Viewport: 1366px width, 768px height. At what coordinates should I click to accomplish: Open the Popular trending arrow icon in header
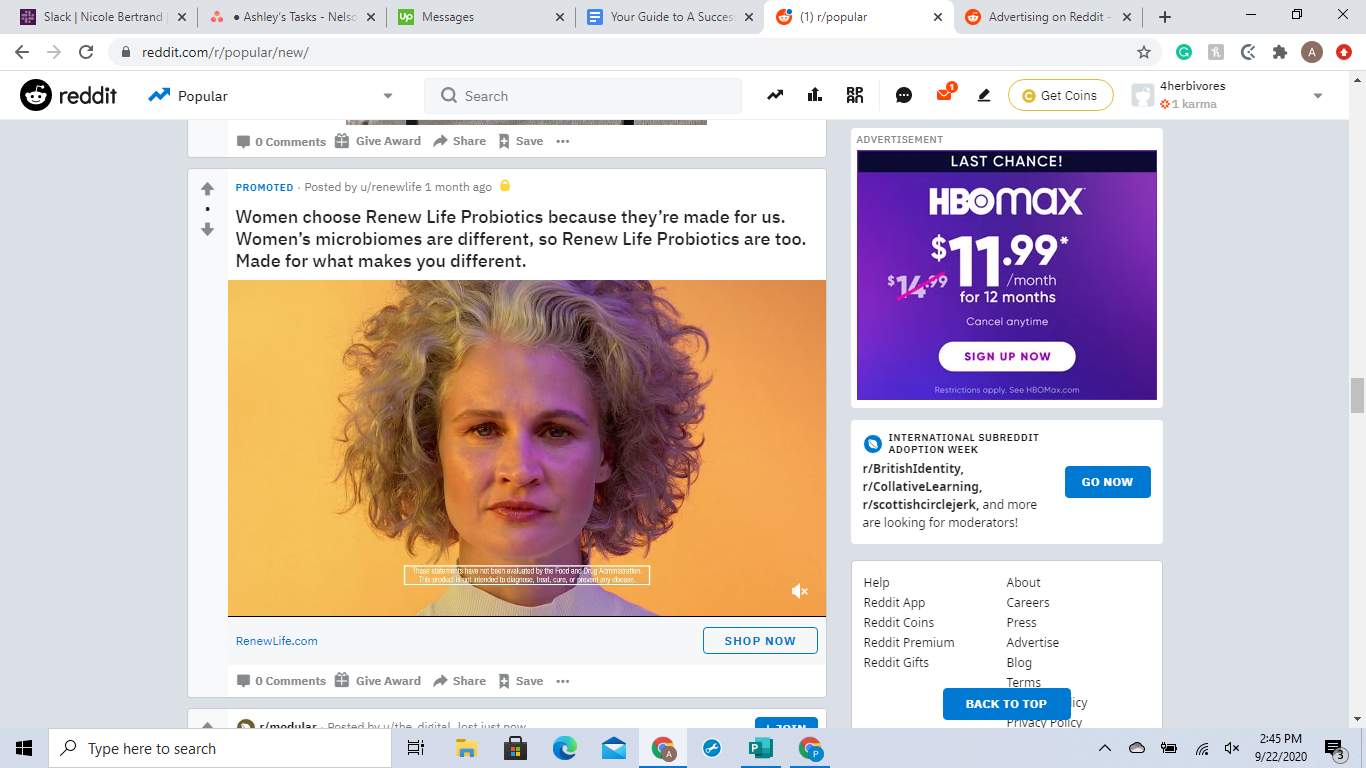(x=775, y=95)
